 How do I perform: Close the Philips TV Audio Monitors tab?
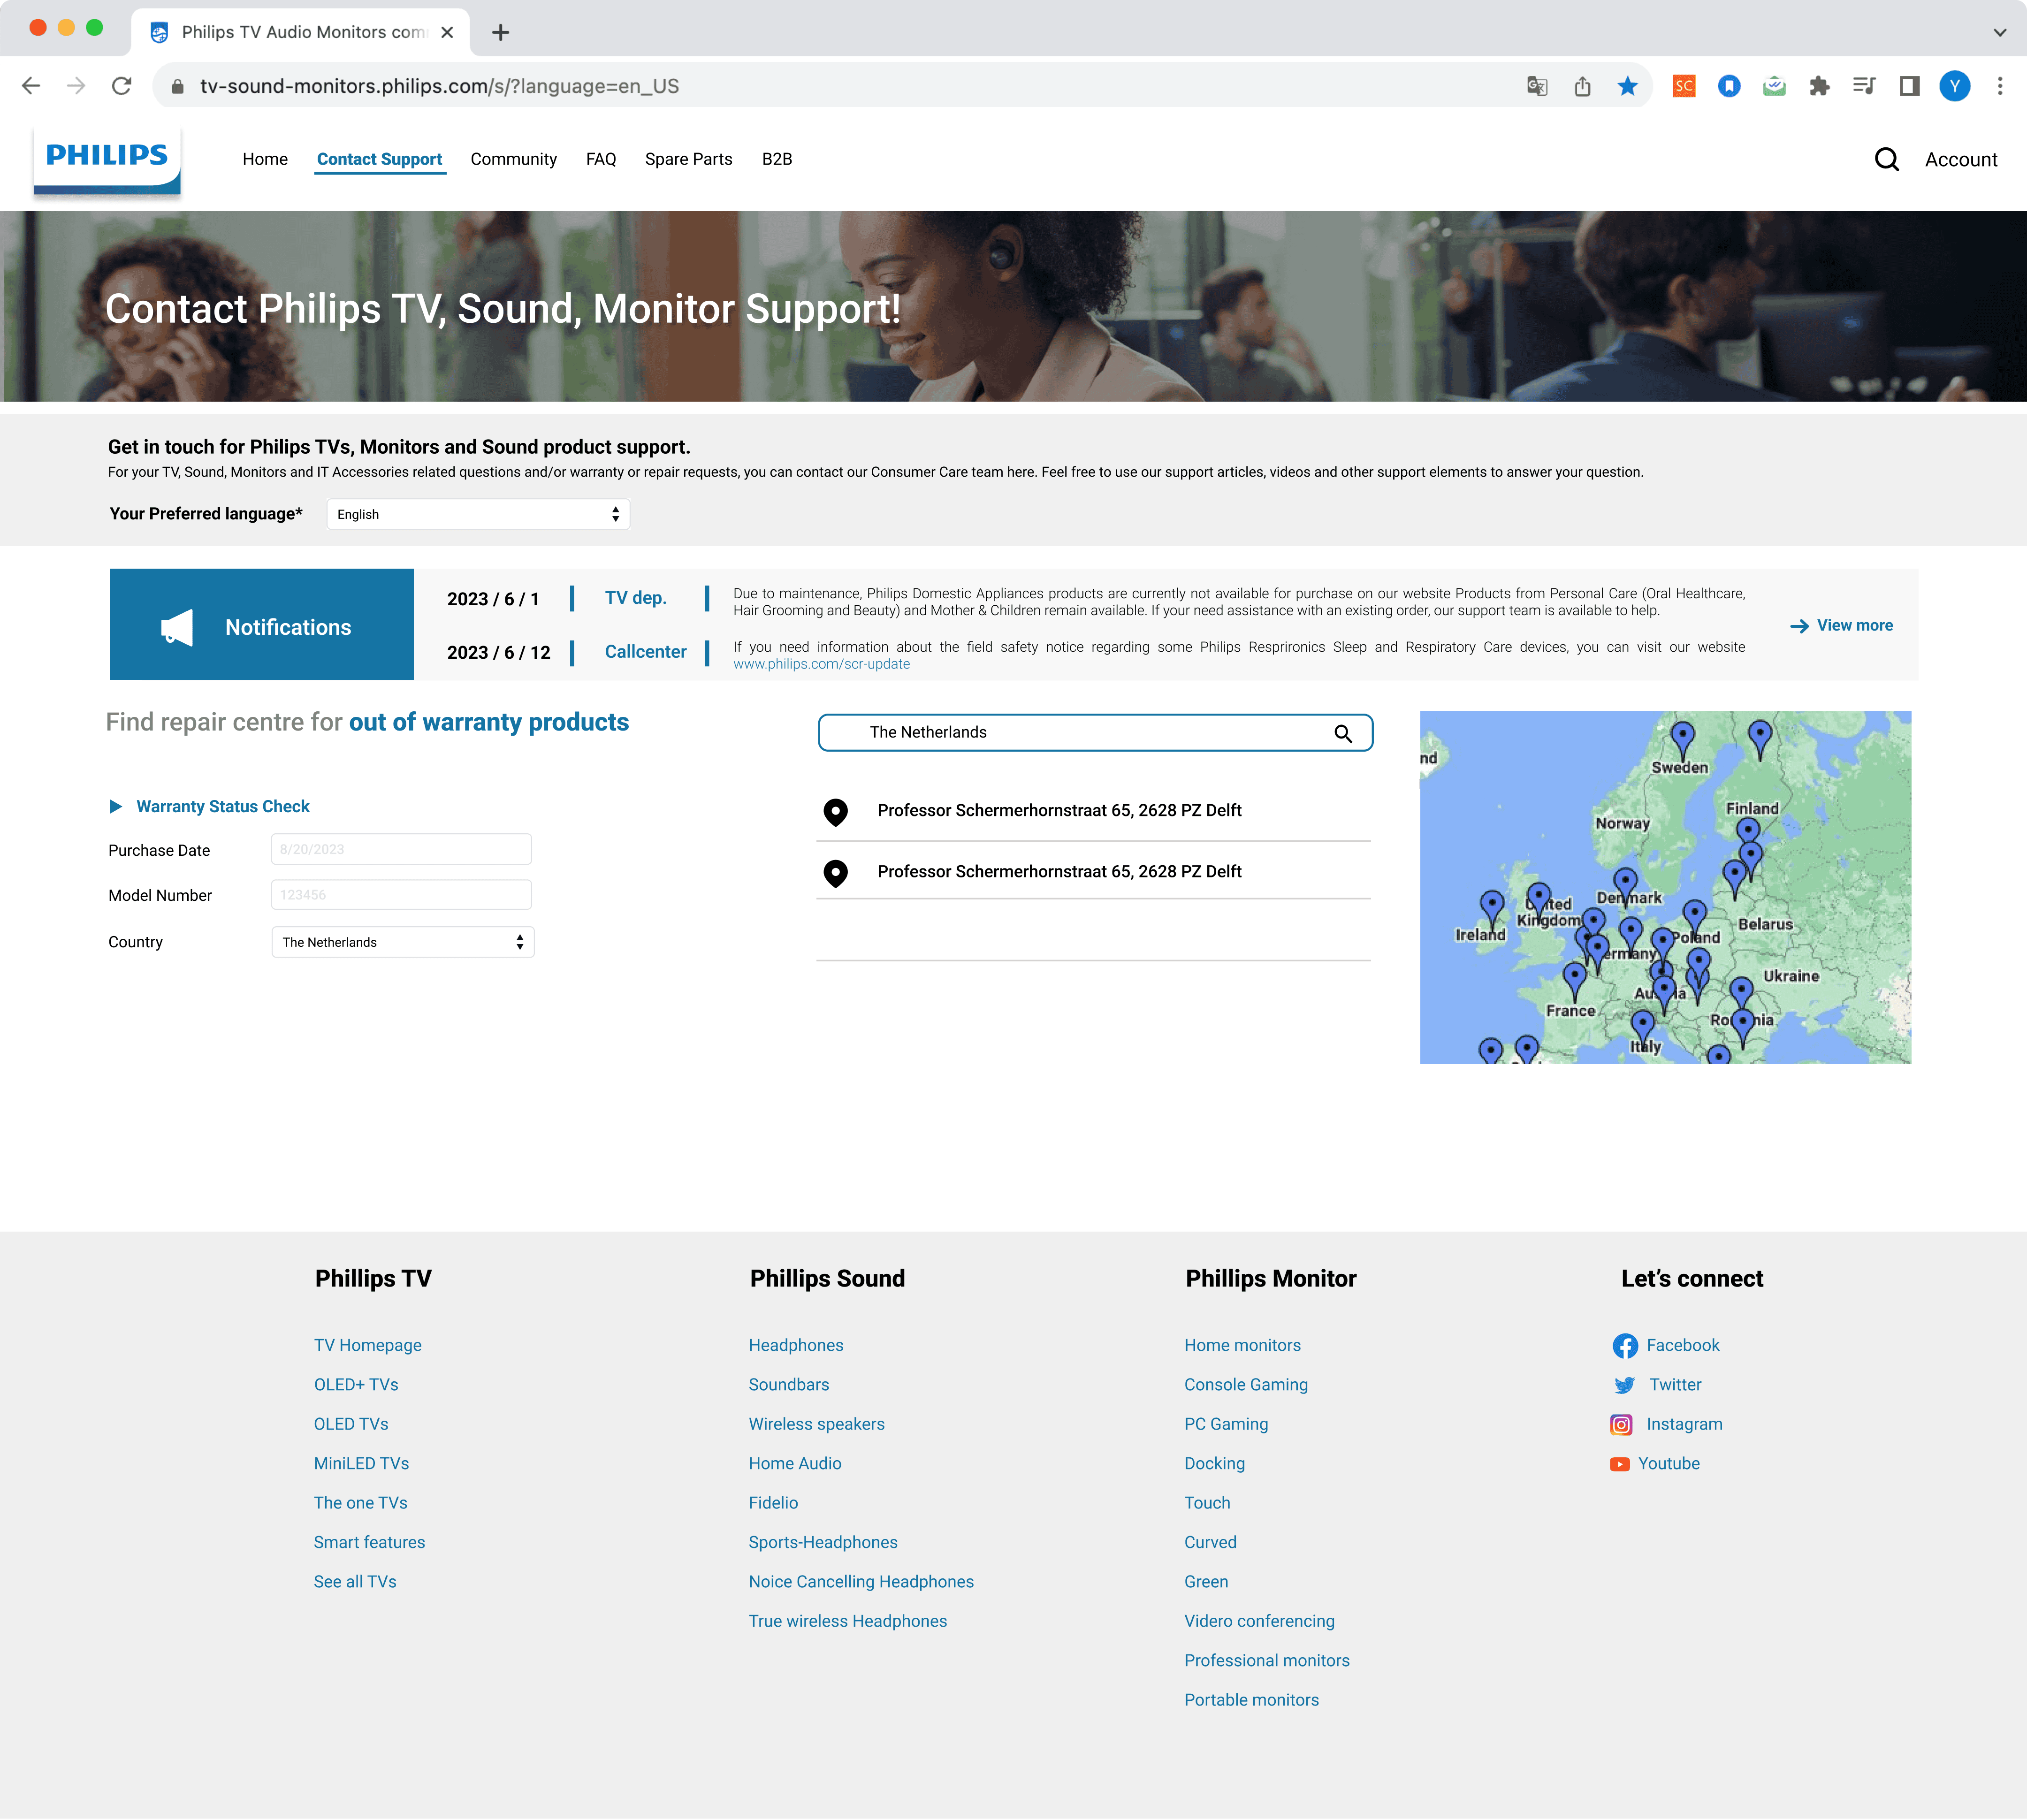447,32
